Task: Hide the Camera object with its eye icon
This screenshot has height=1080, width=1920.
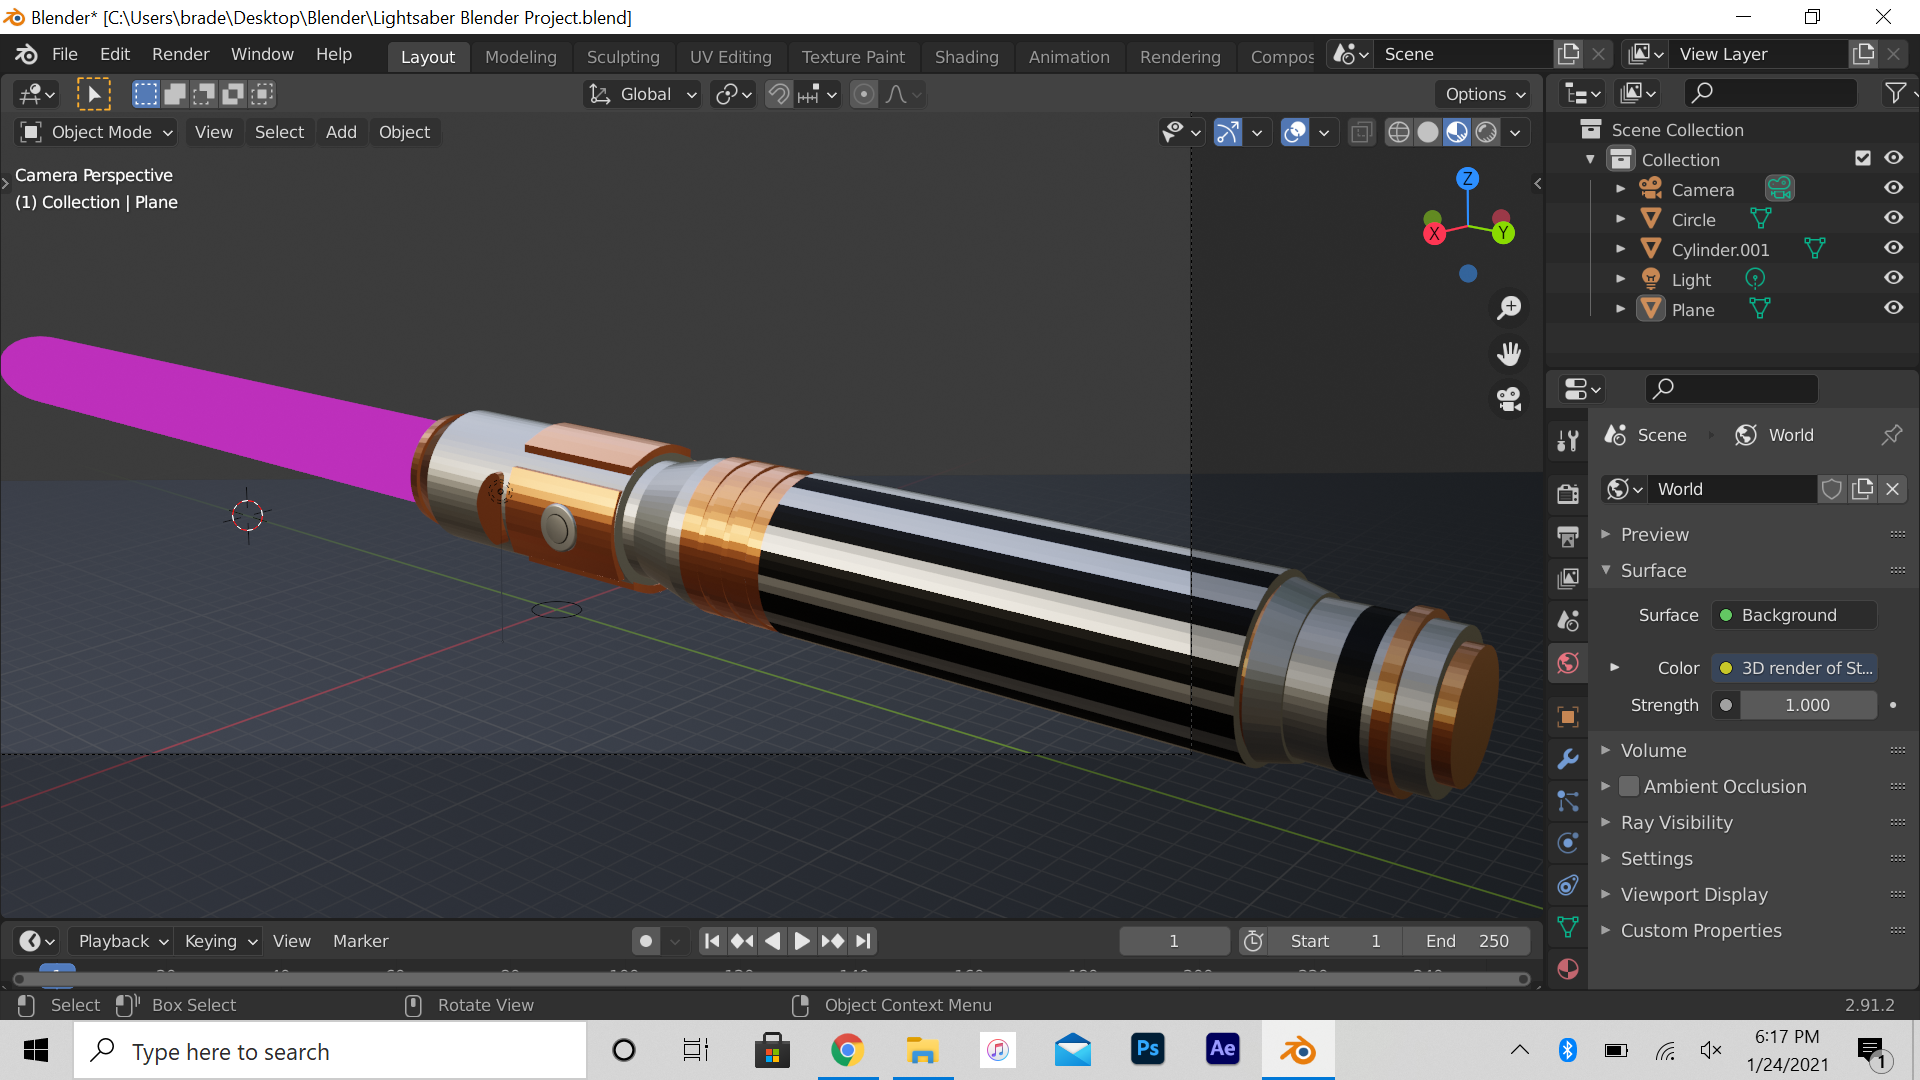Action: (x=1893, y=188)
